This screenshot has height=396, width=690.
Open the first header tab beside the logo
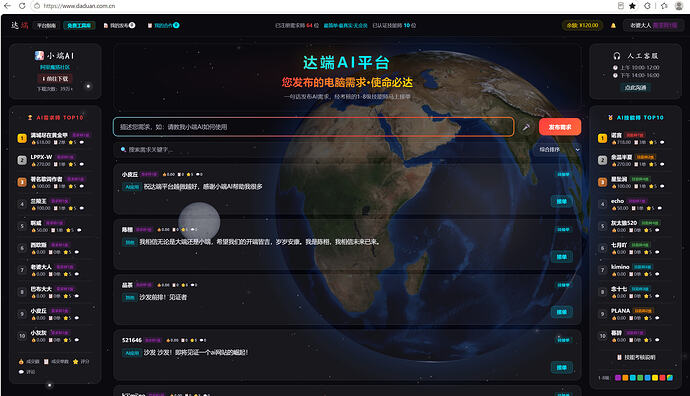(x=46, y=26)
